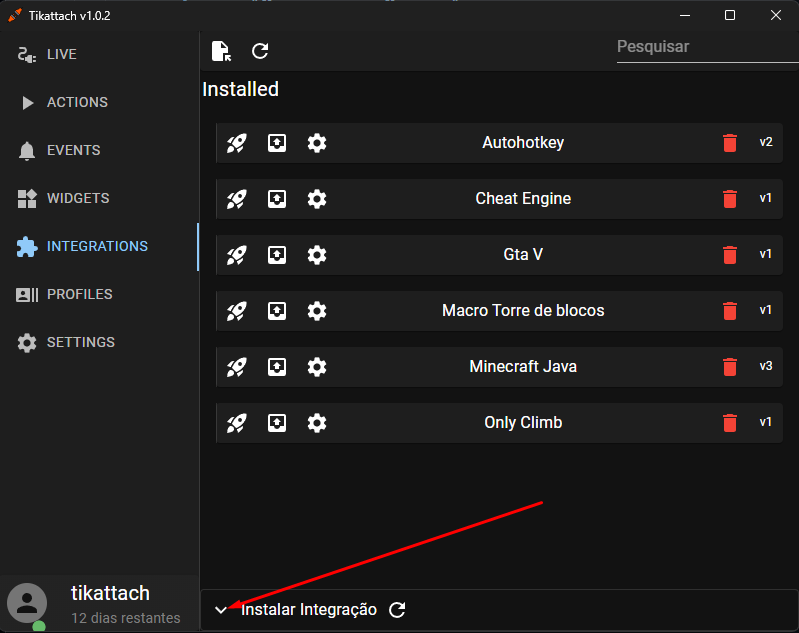Refresh the installed integrations list
This screenshot has height=633, width=799.
pyautogui.click(x=260, y=51)
